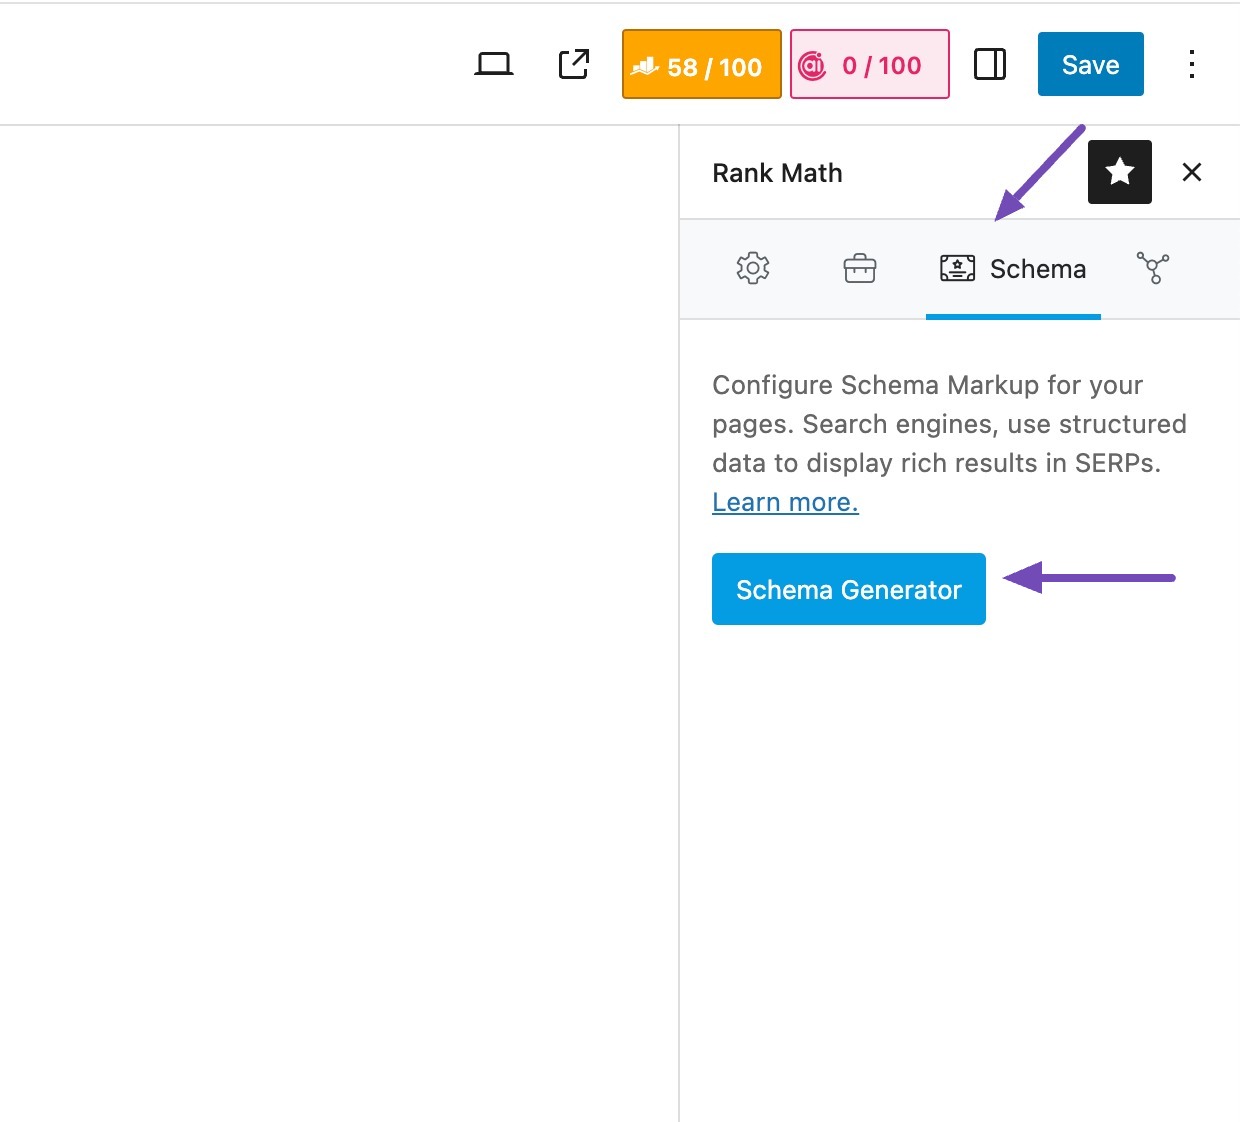Screen dimensions: 1240x1122
Task: Click the Rank Math panel heading
Action: (x=777, y=172)
